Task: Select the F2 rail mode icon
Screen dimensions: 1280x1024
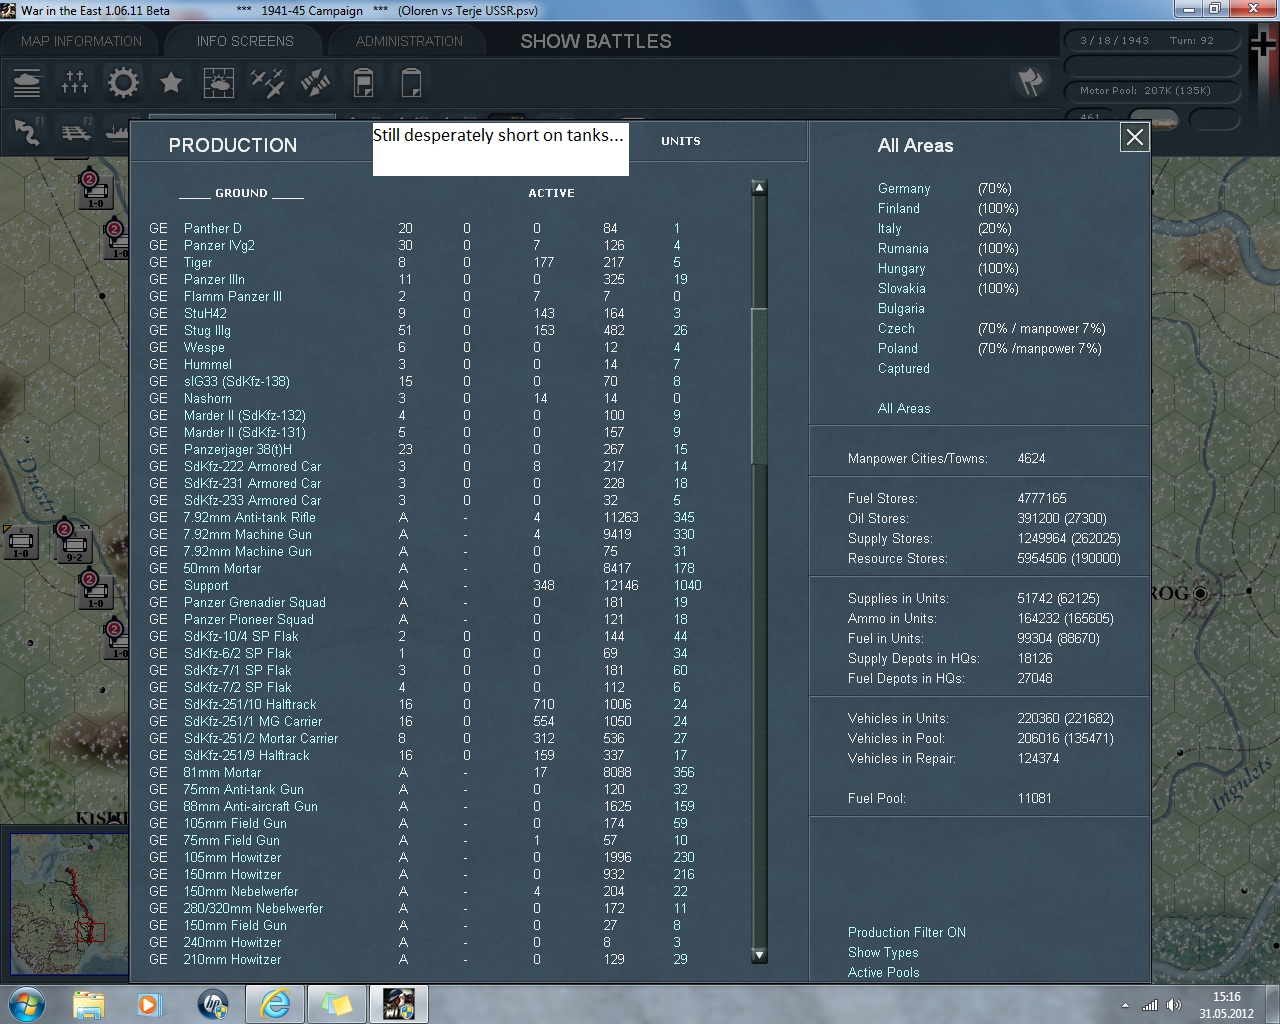Action: click(75, 131)
